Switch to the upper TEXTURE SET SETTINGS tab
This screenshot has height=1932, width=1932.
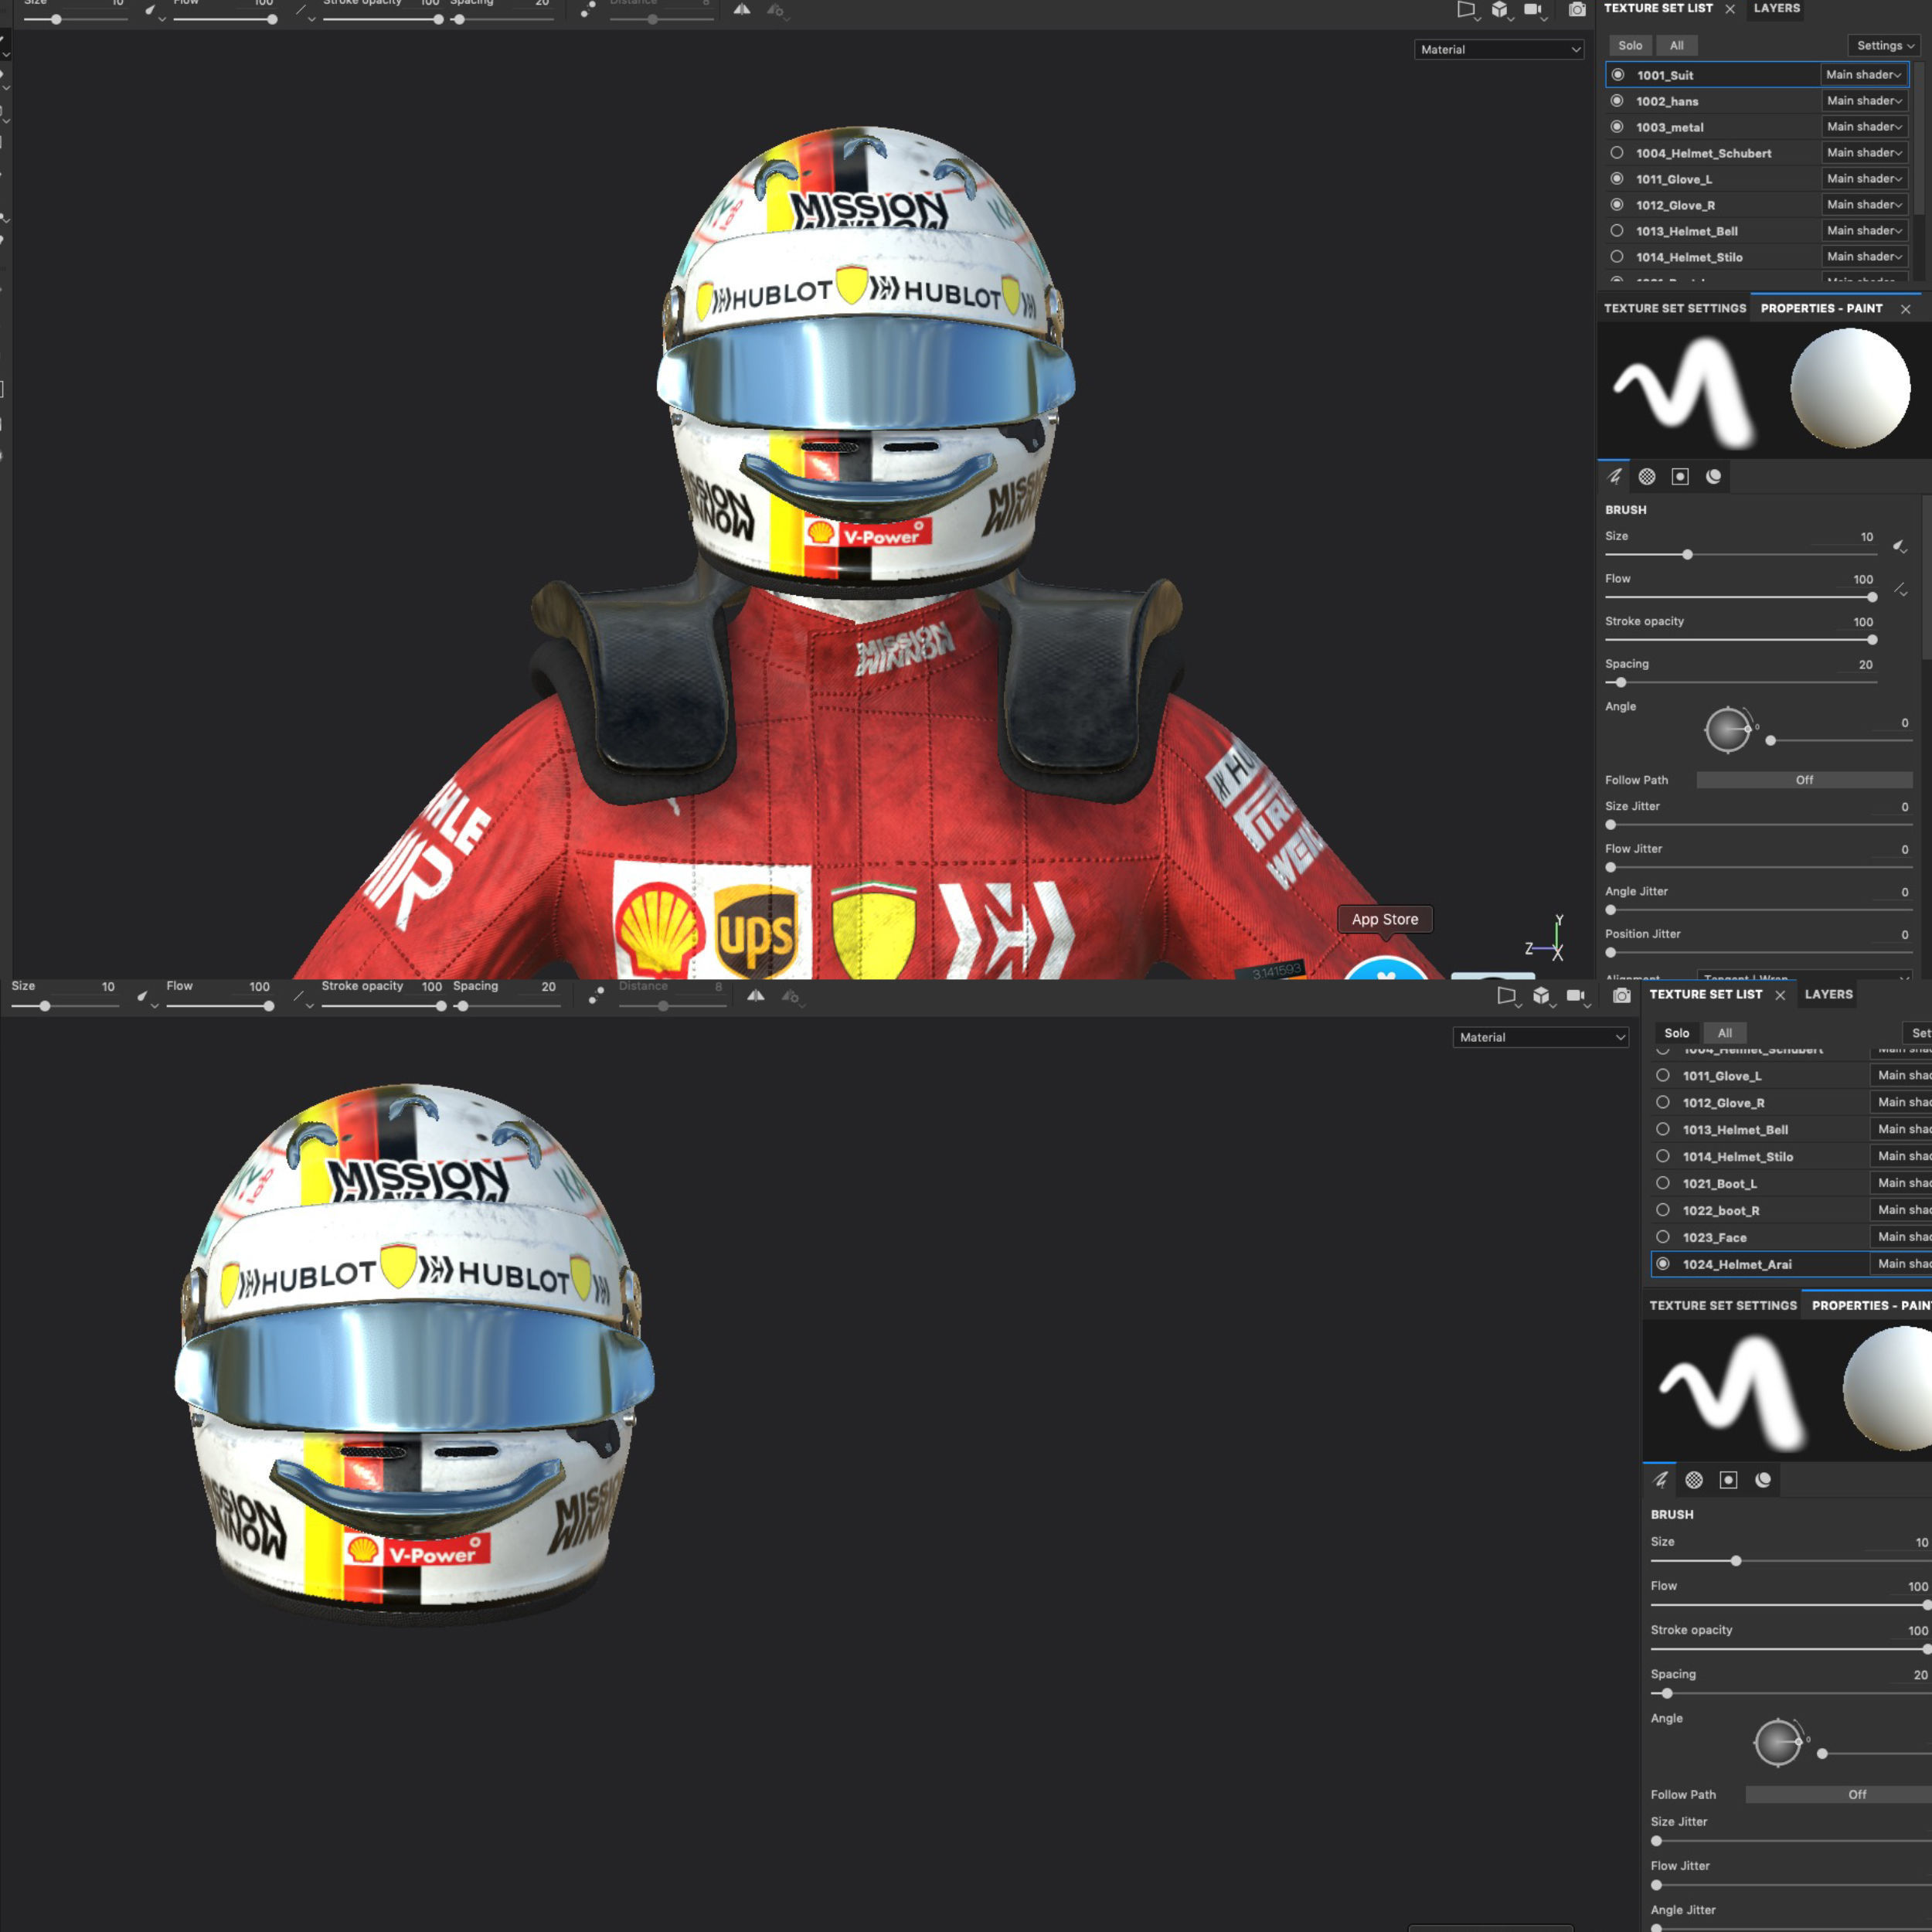click(1675, 308)
